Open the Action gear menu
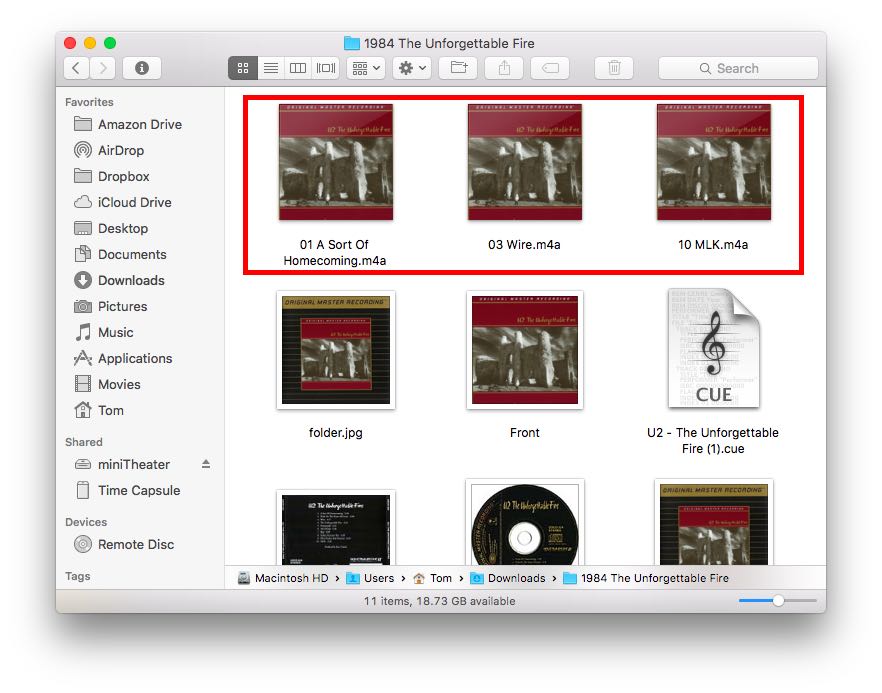882x693 pixels. coord(412,68)
